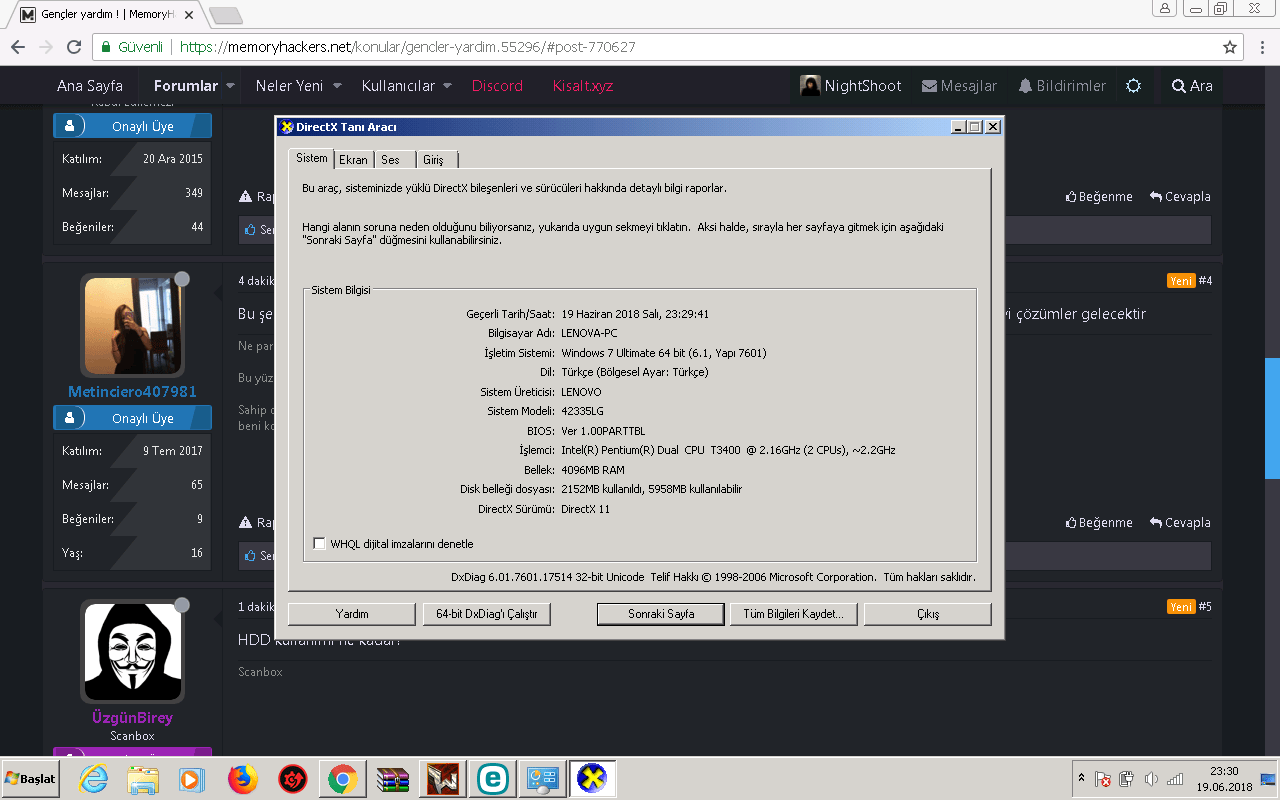Click the Chrome back arrow
The image size is (1280, 800).
(18, 47)
